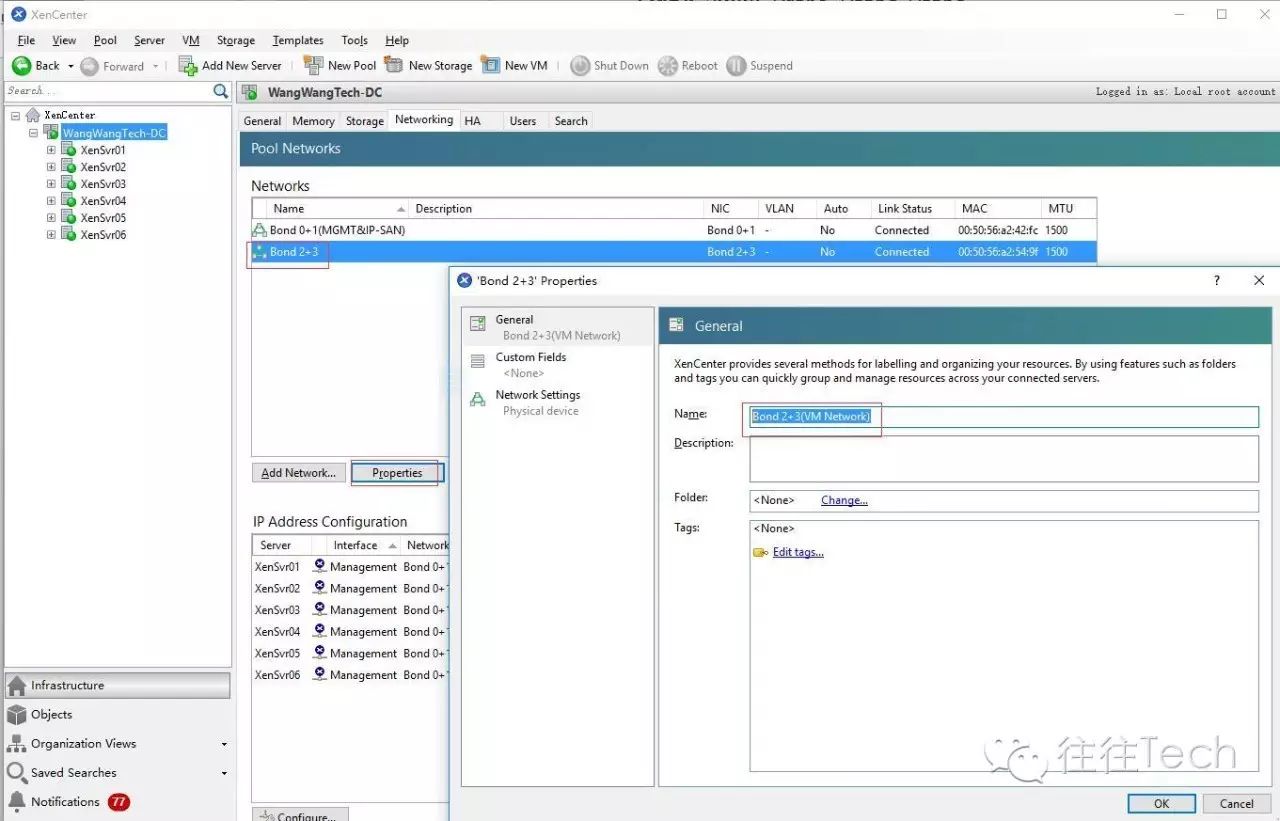
Task: Click the Add New Server icon
Action: [x=188, y=65]
